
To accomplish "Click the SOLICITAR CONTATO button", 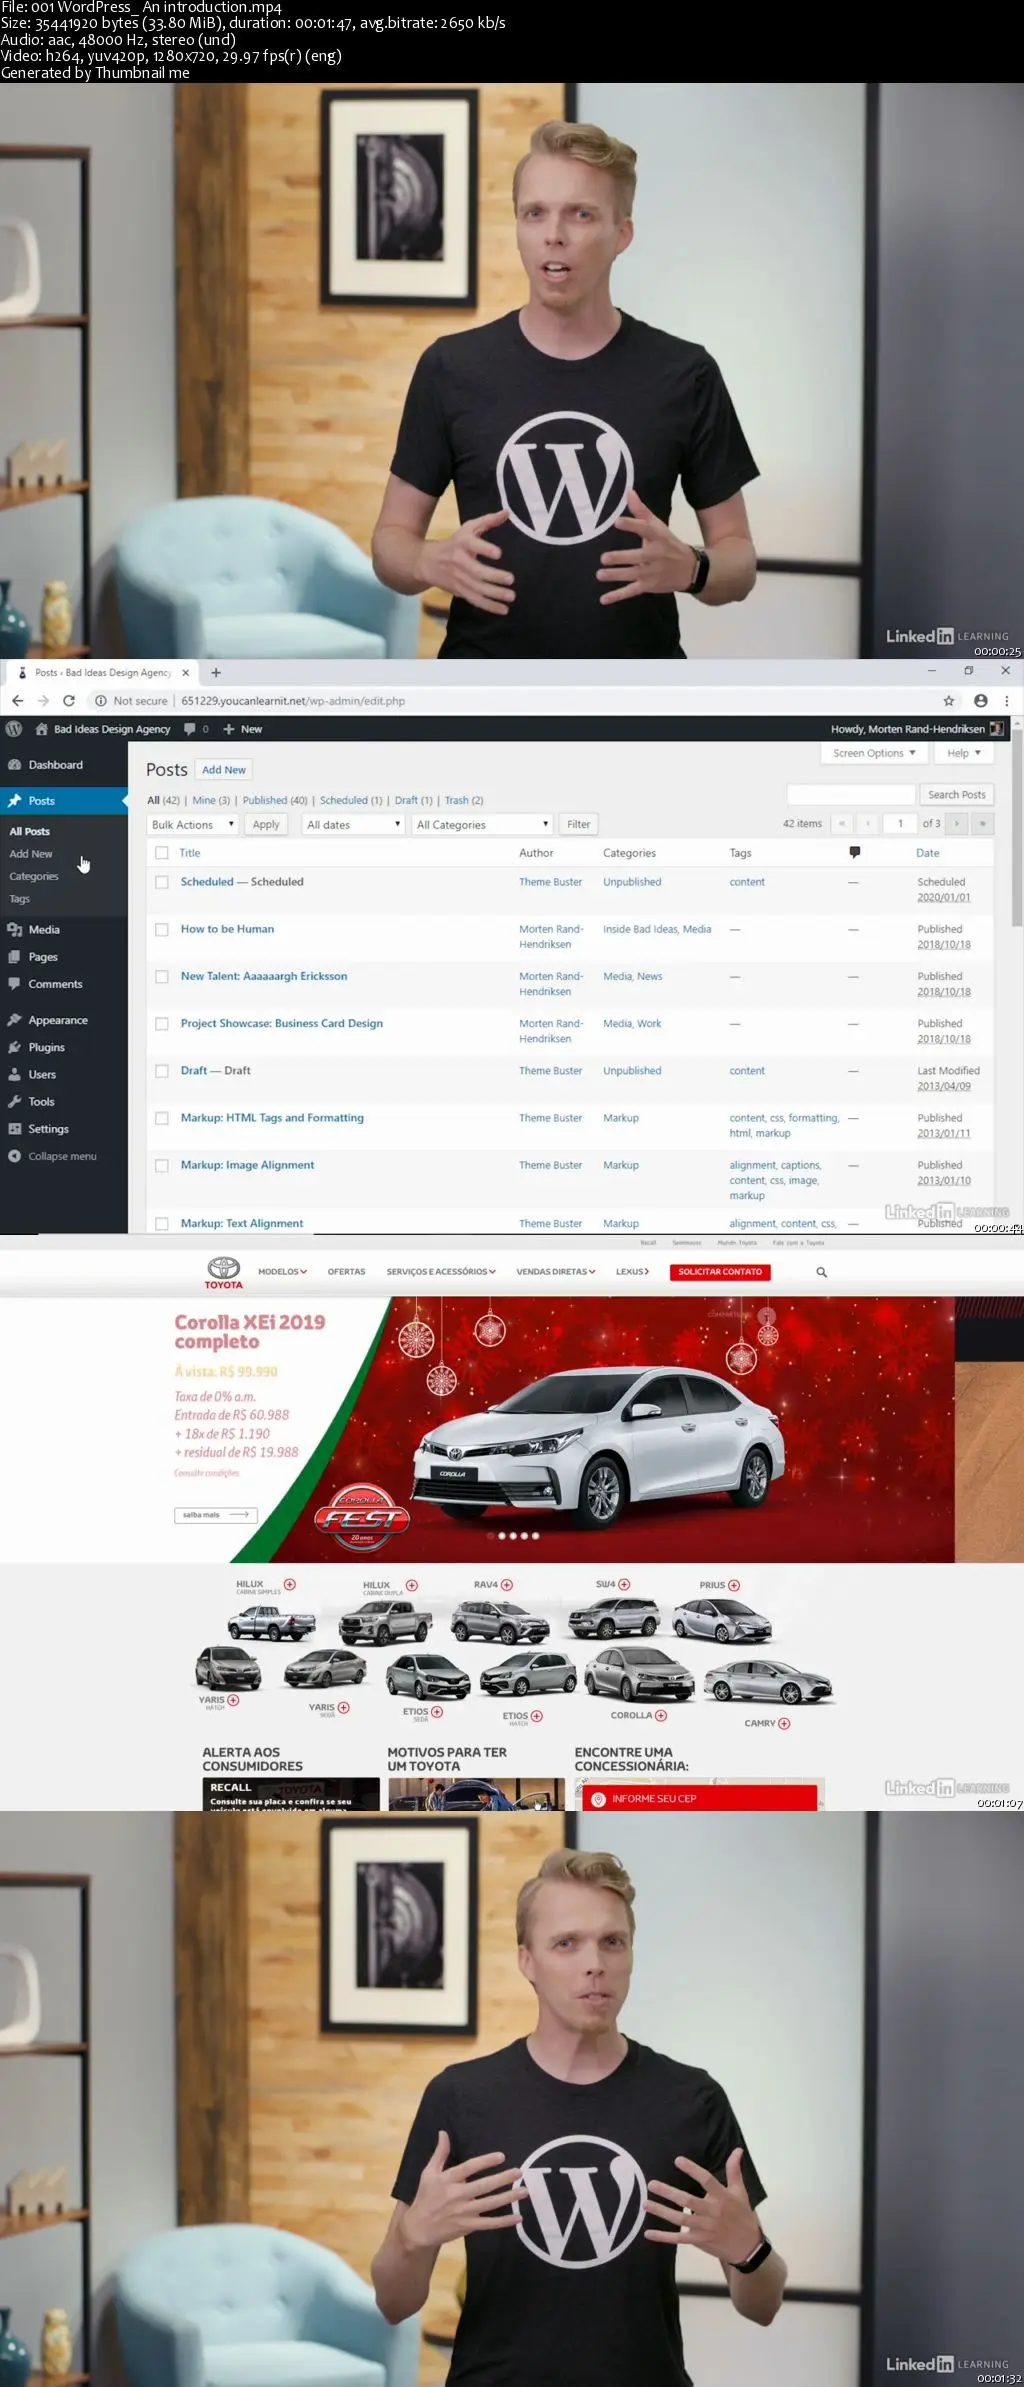I will click(720, 1272).
